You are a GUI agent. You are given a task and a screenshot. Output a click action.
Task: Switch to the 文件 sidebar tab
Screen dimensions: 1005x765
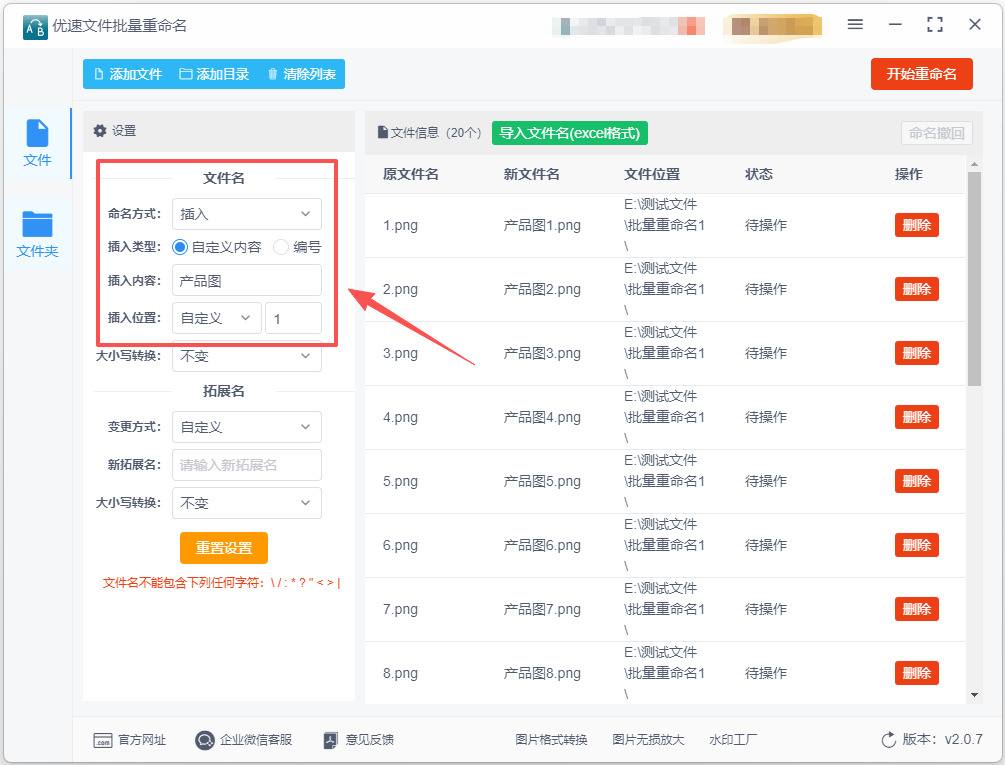pos(37,144)
